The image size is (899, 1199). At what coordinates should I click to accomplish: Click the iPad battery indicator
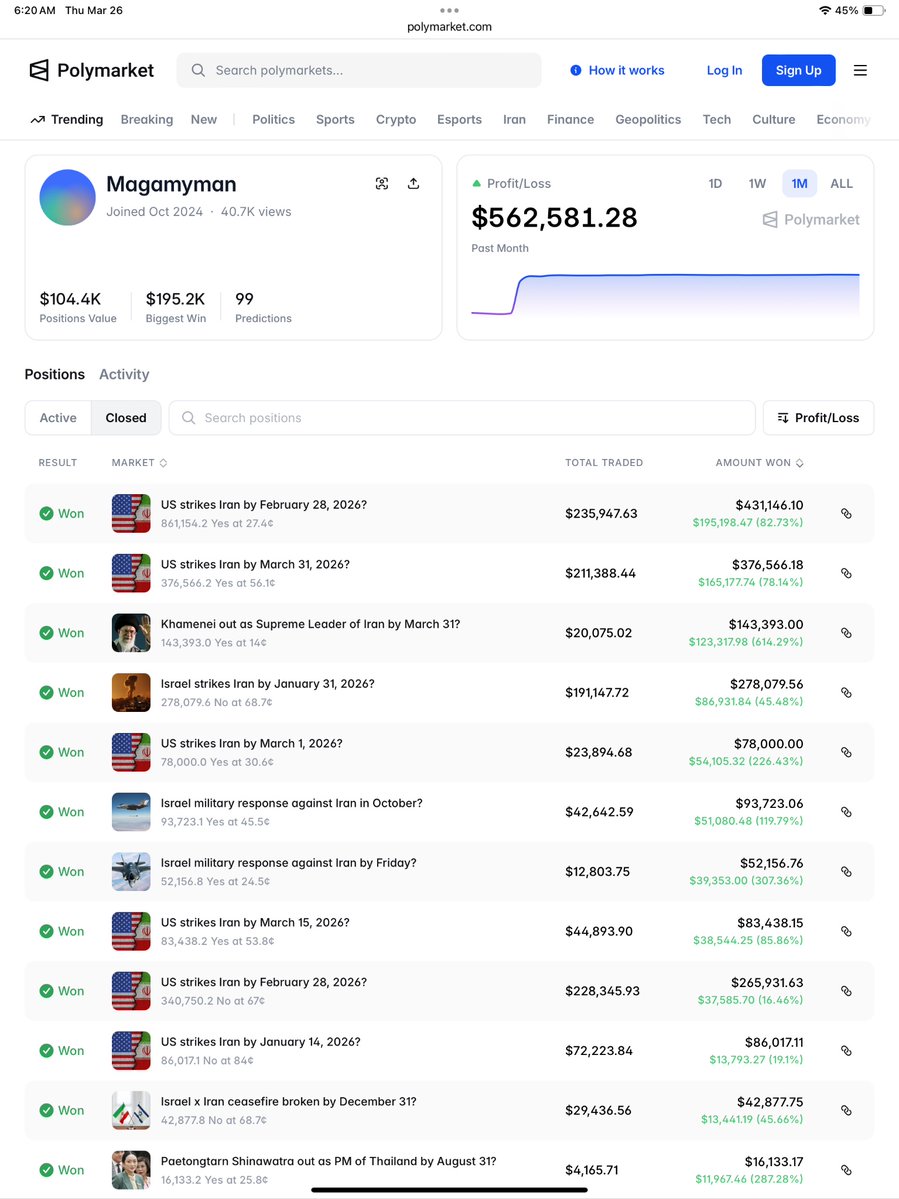873,11
